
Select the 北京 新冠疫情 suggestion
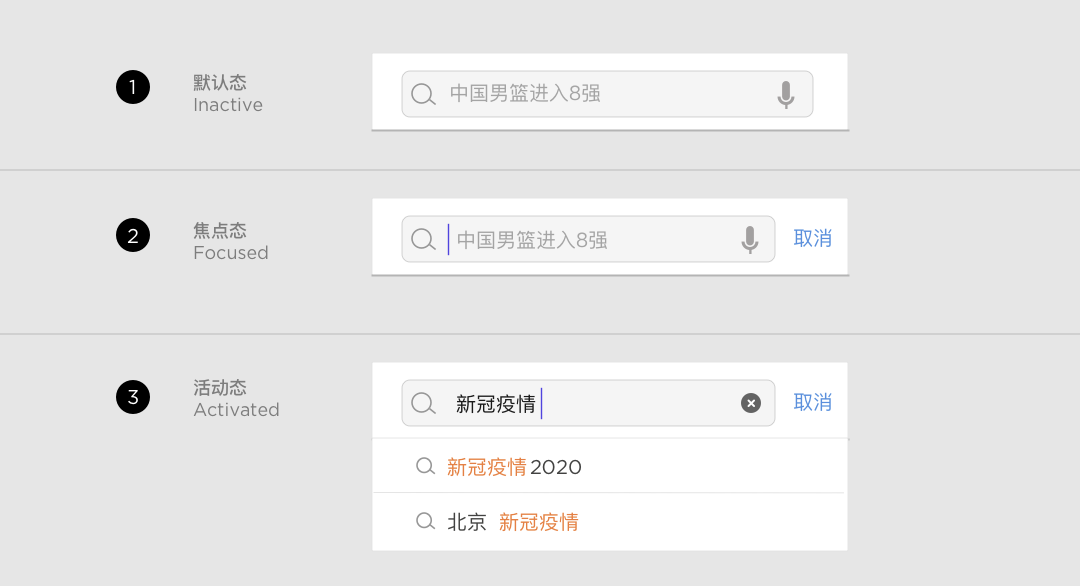pos(610,521)
